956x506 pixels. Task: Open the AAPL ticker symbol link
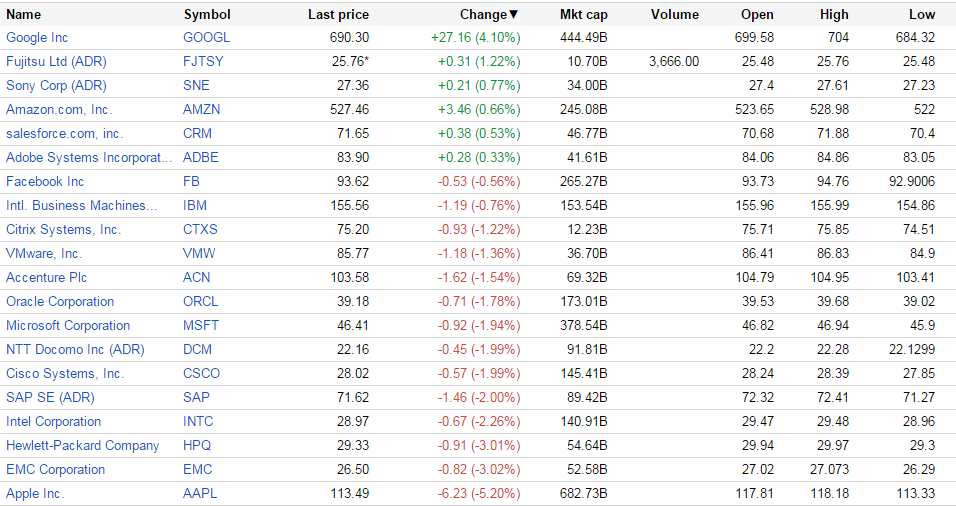pos(200,493)
